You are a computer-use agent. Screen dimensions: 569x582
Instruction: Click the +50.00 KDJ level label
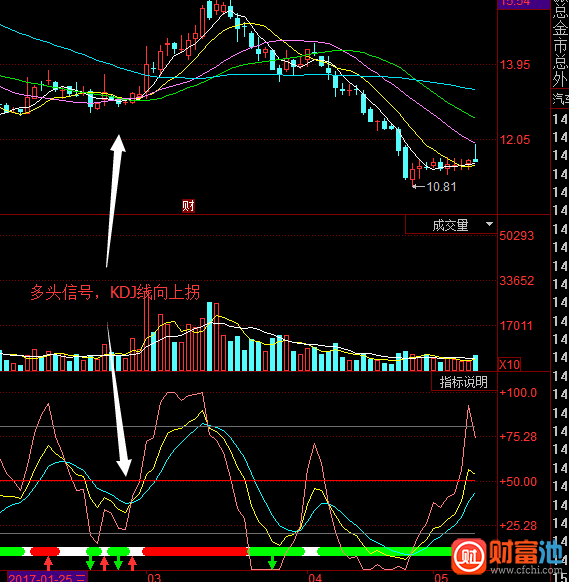(518, 482)
